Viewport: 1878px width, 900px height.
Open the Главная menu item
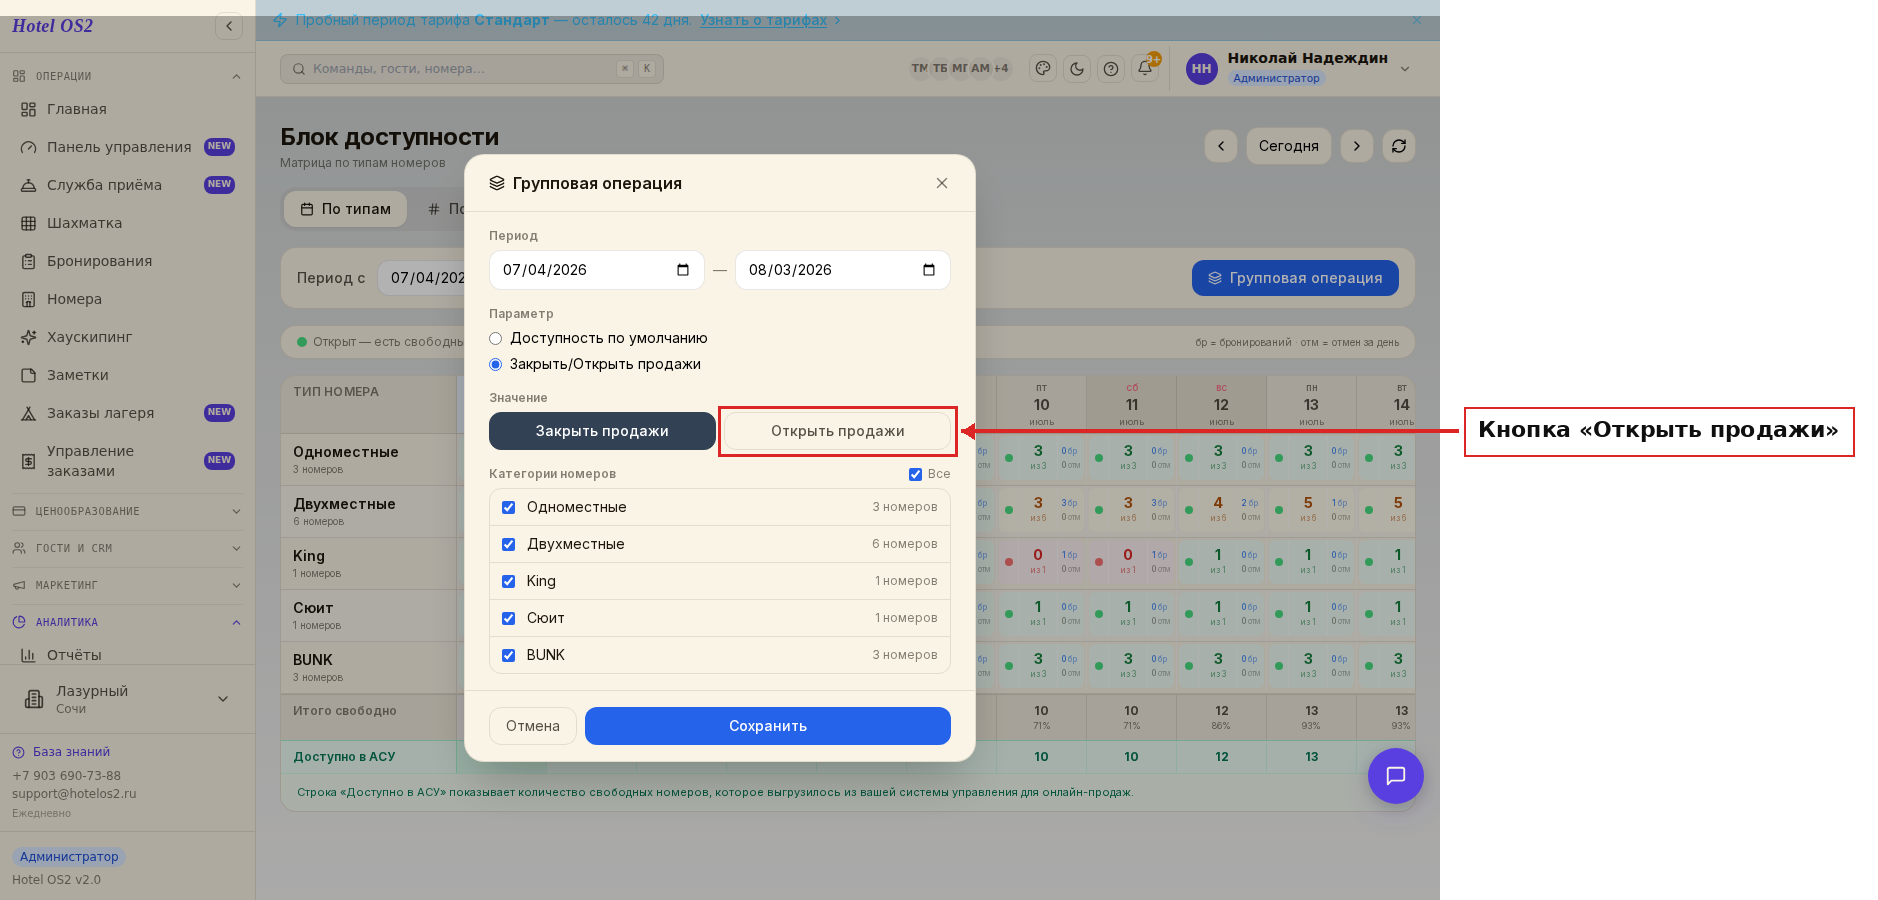[x=128, y=109]
